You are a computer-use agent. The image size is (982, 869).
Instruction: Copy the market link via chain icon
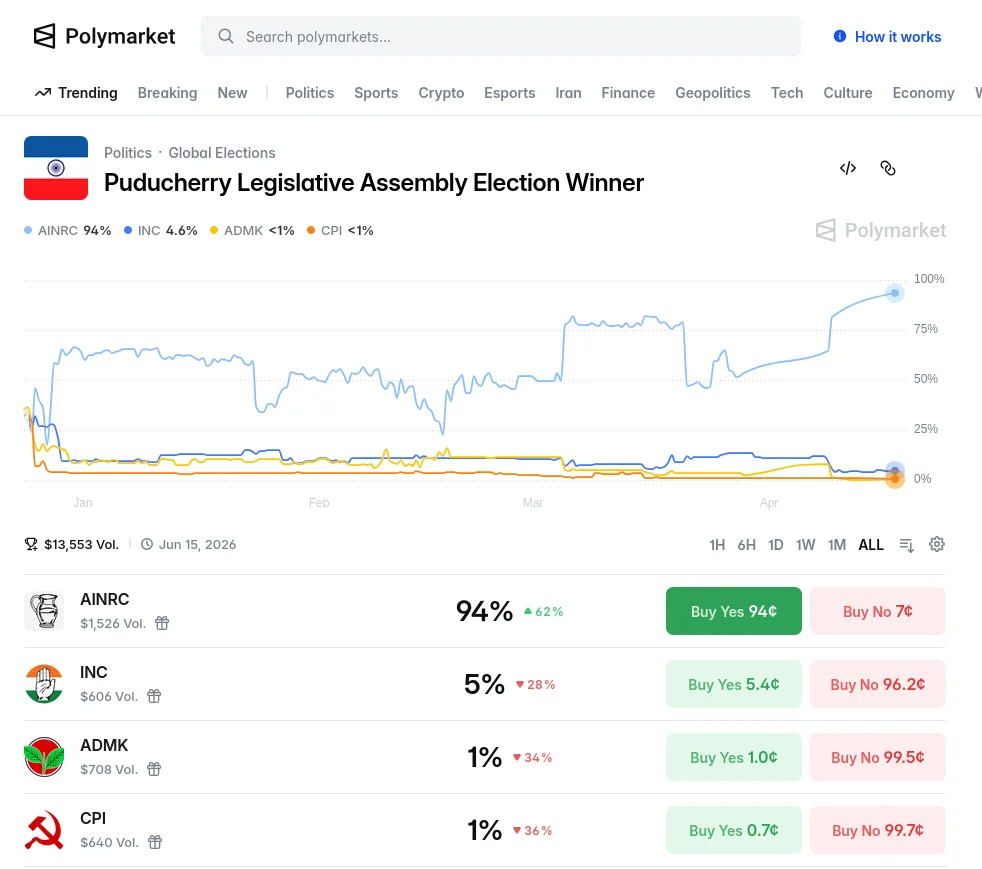click(887, 168)
